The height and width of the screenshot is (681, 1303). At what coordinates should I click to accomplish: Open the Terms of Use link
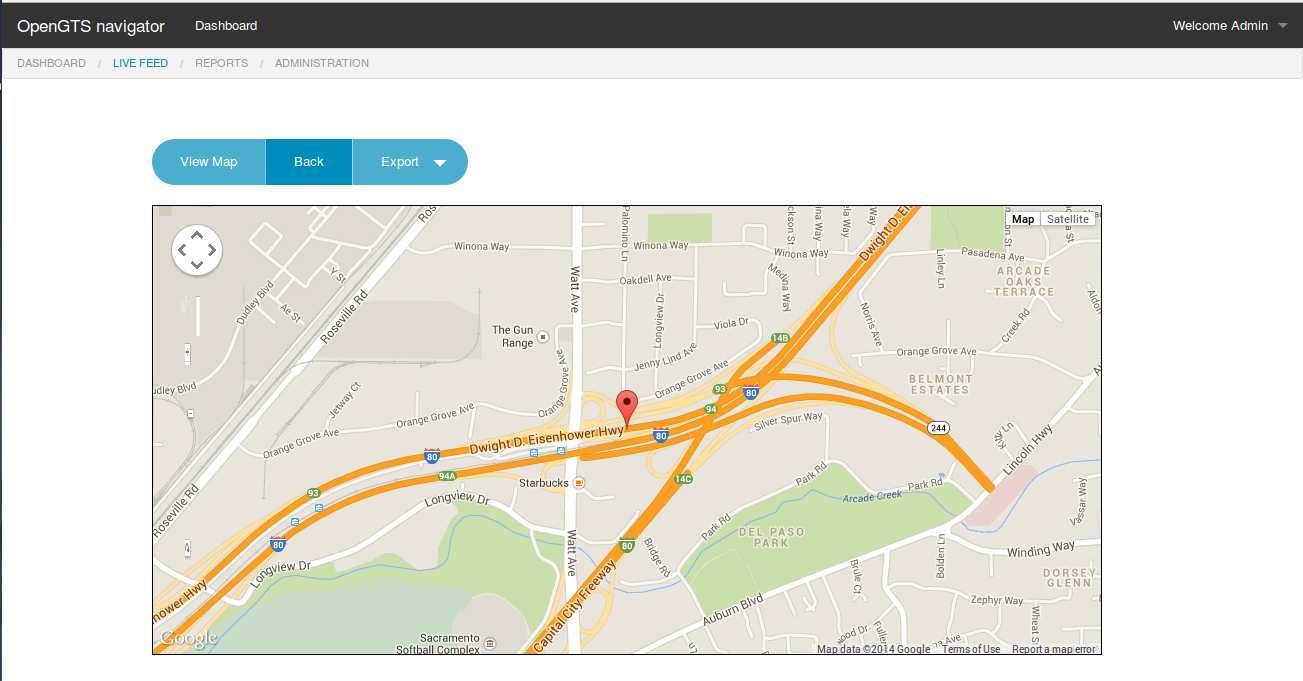click(x=970, y=648)
